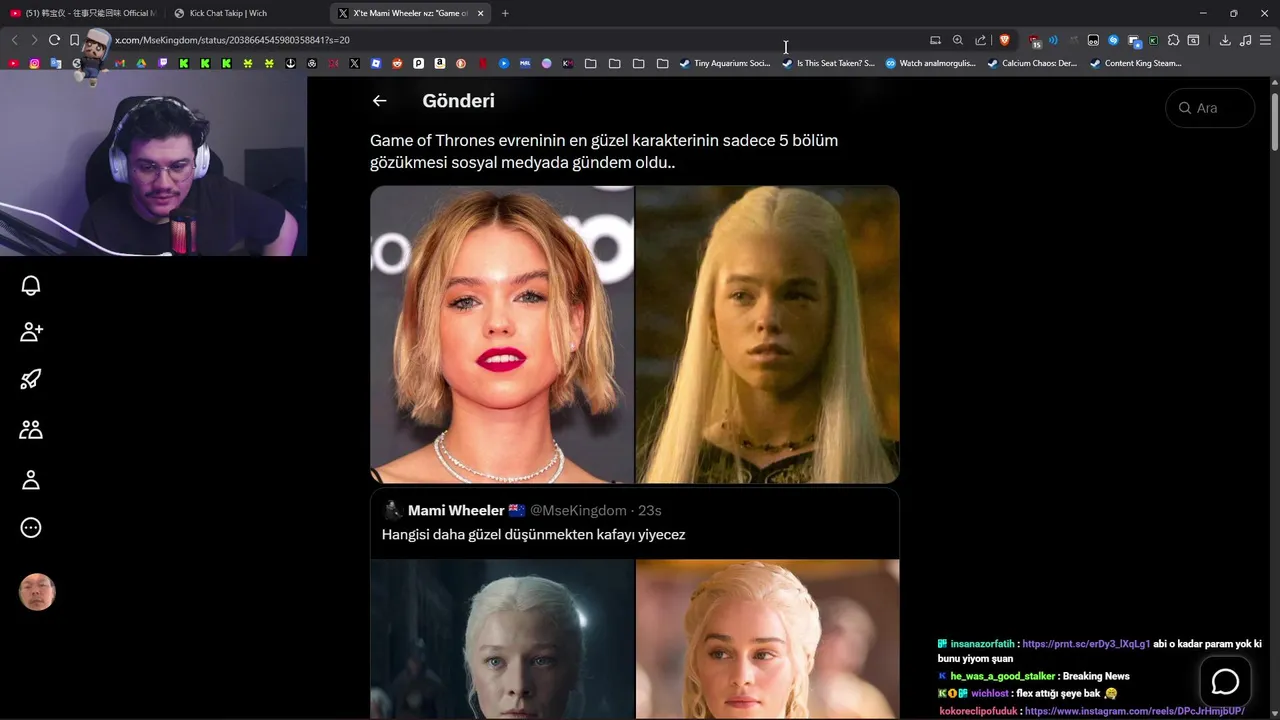Click the insanazorfatih chat username
1280x720 pixels.
click(x=981, y=645)
